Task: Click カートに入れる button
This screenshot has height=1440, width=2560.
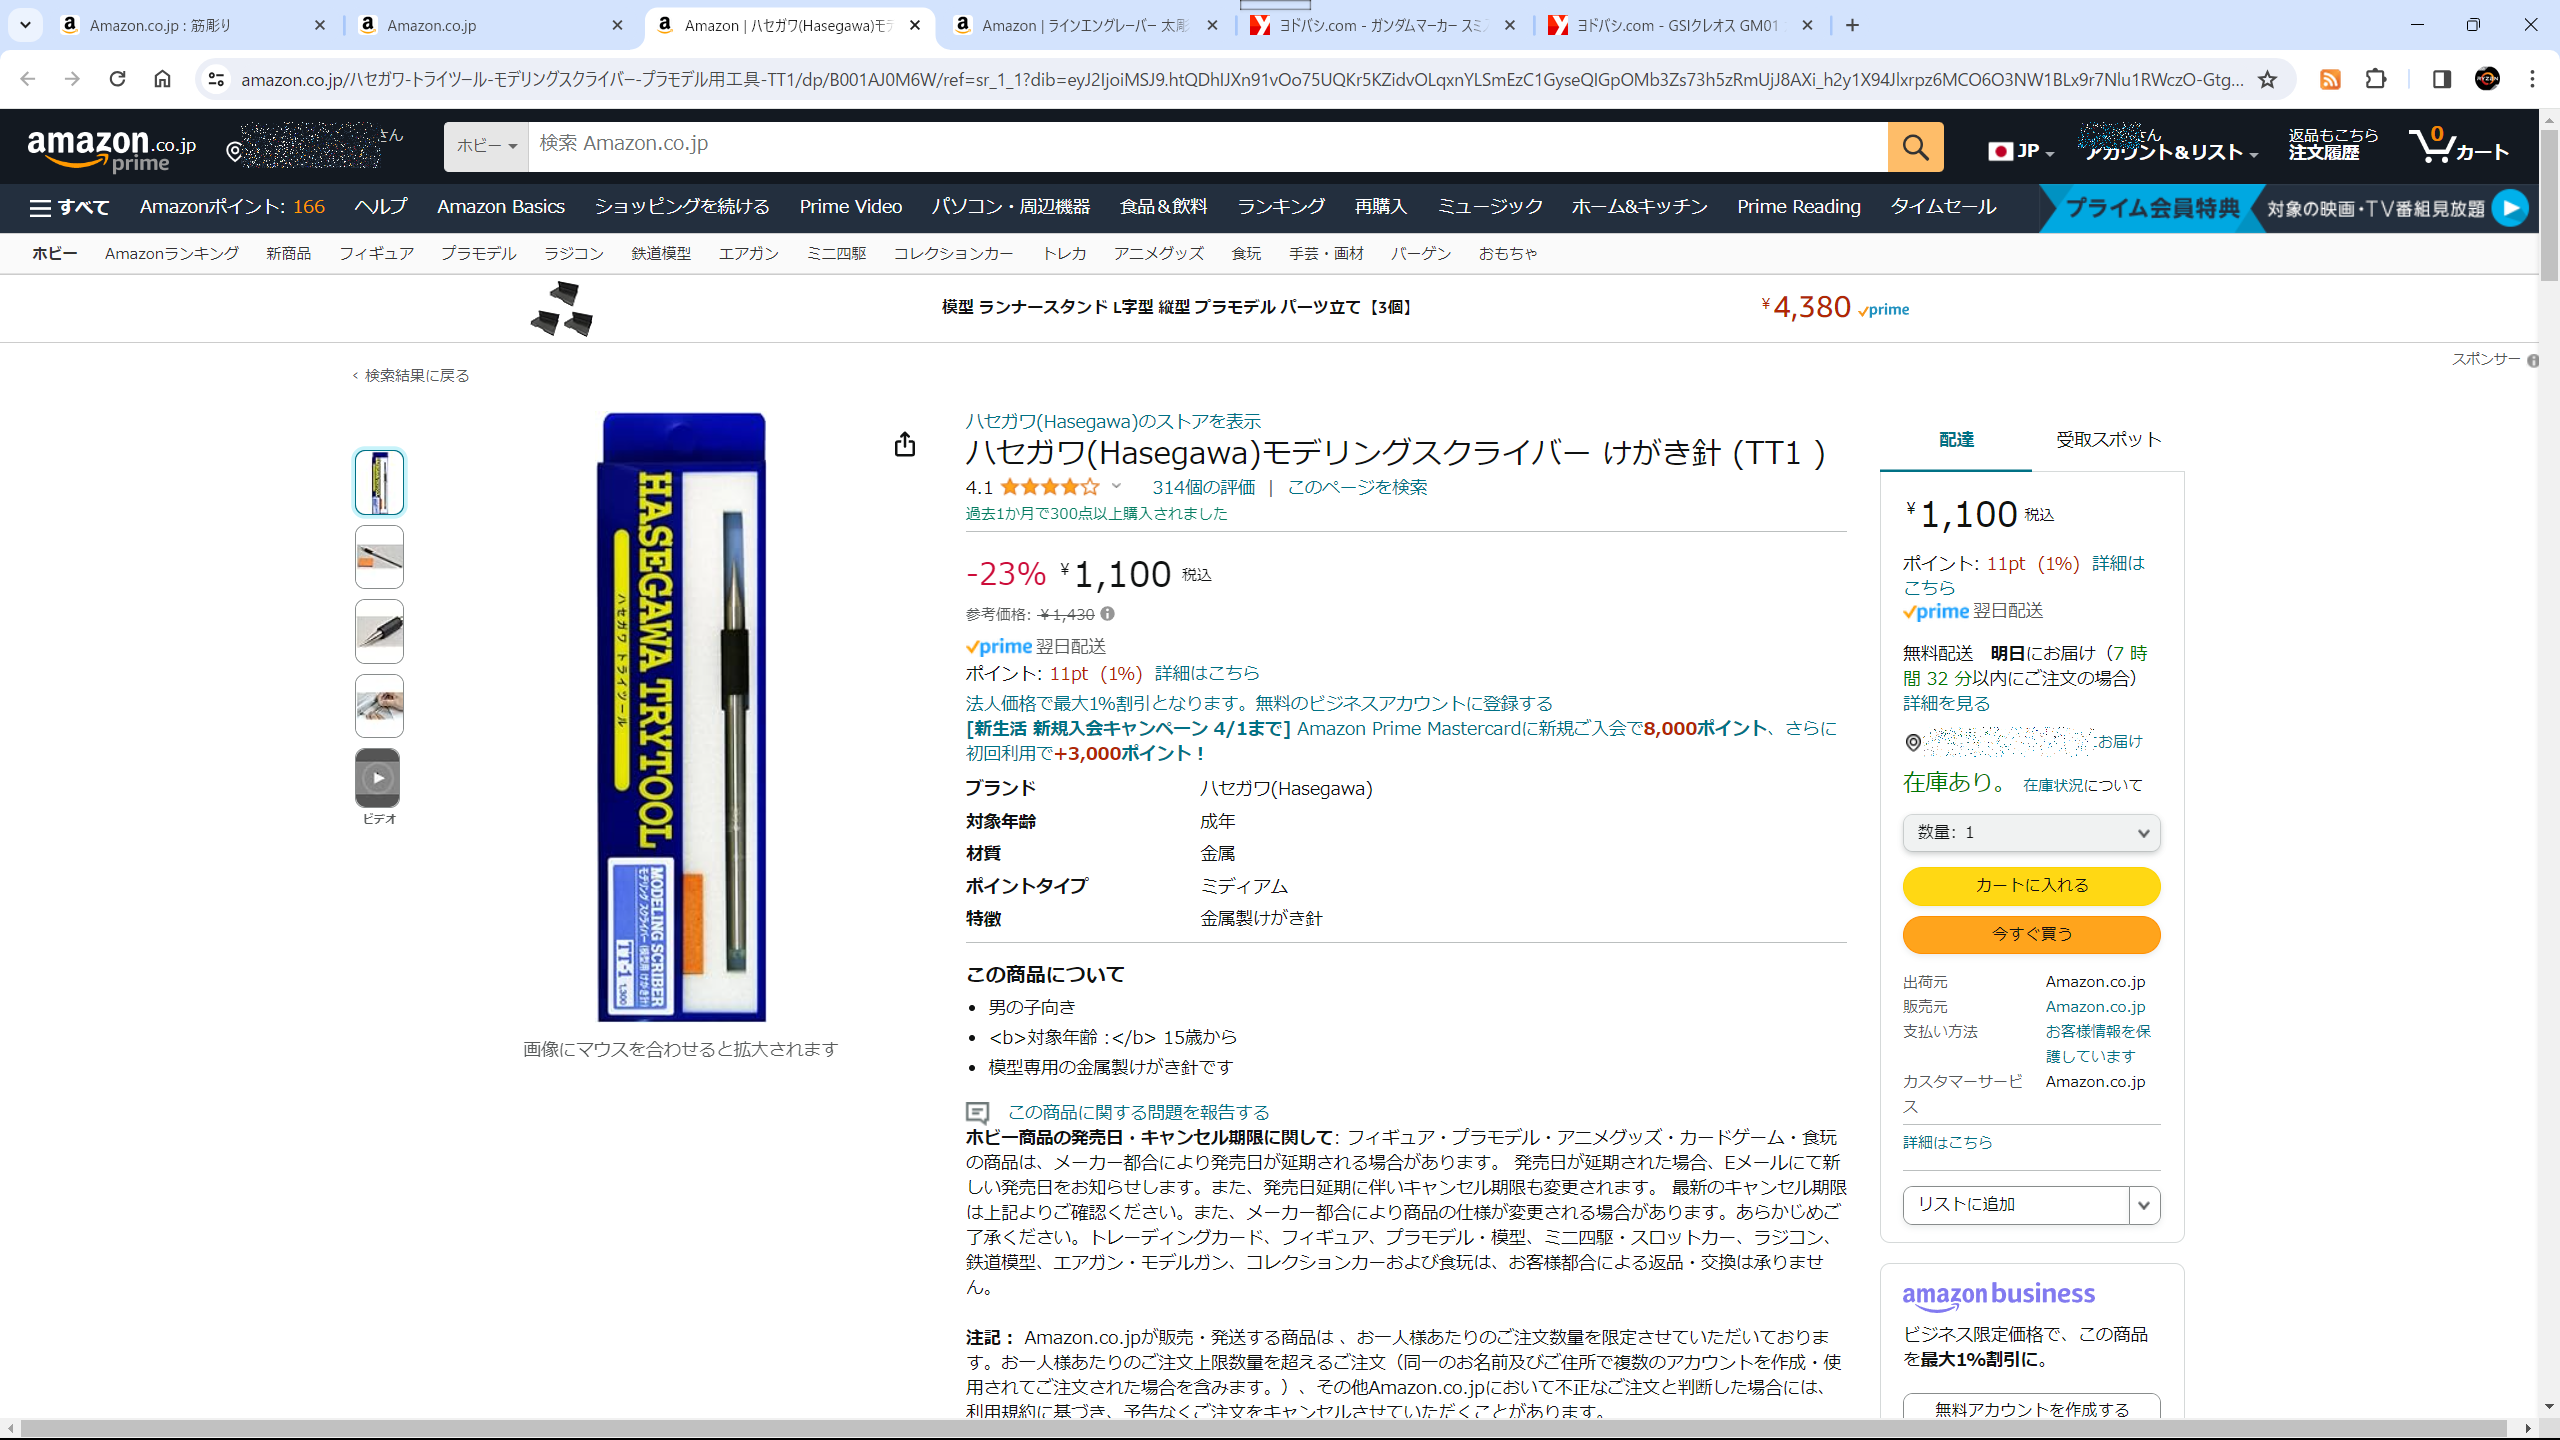Action: (x=2031, y=886)
